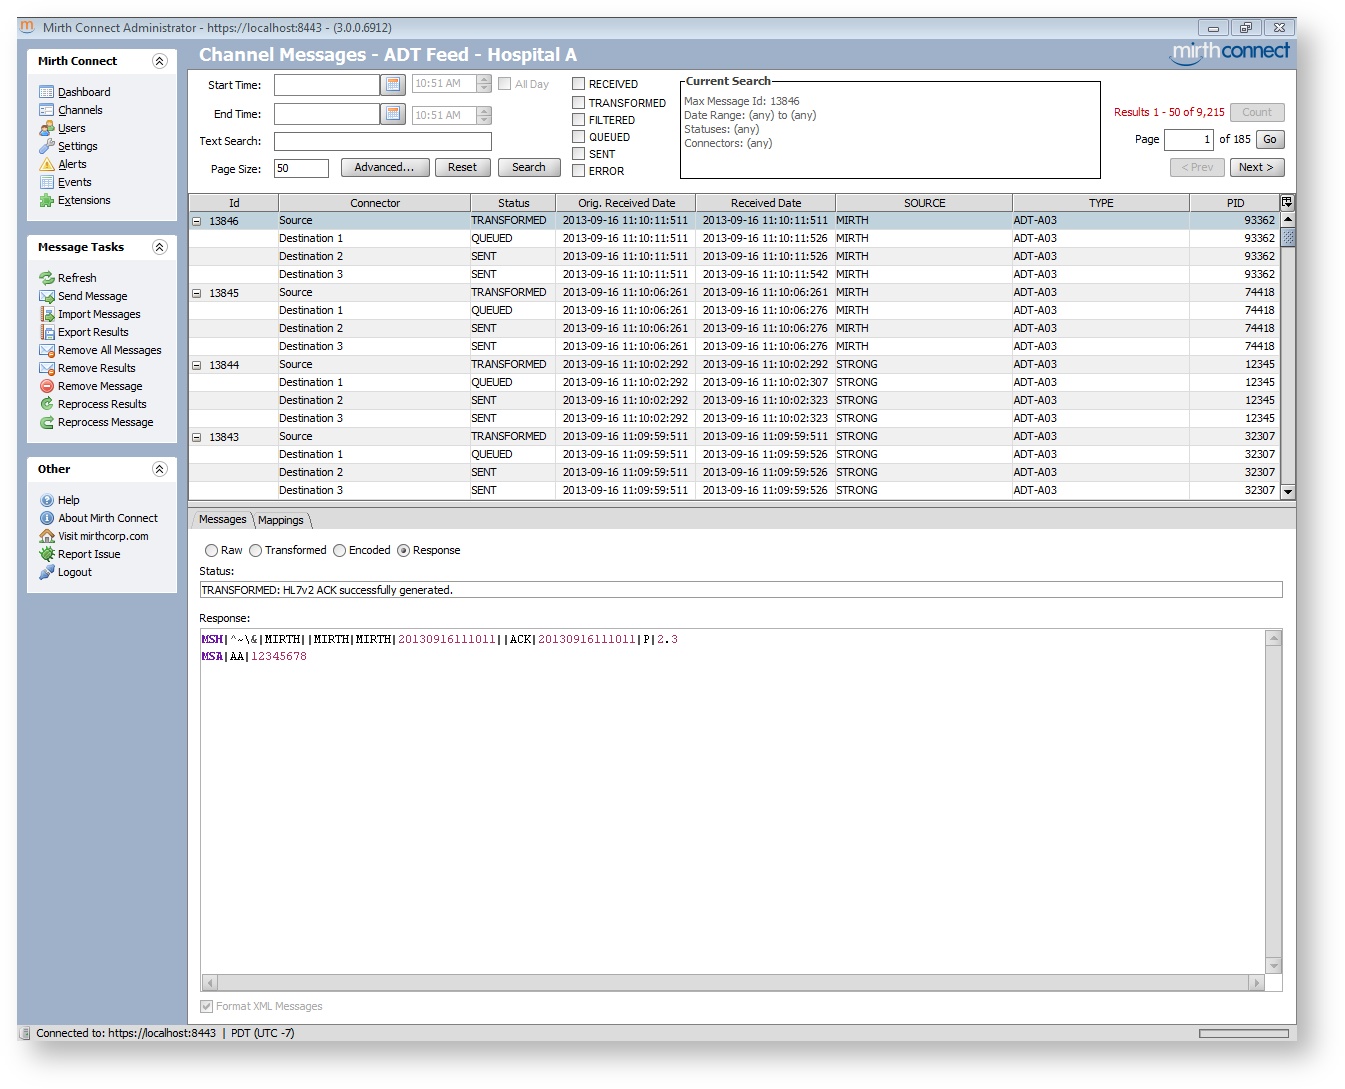Enable the QUEUED status checkbox
The width and height of the screenshot is (1345, 1089).
click(578, 136)
